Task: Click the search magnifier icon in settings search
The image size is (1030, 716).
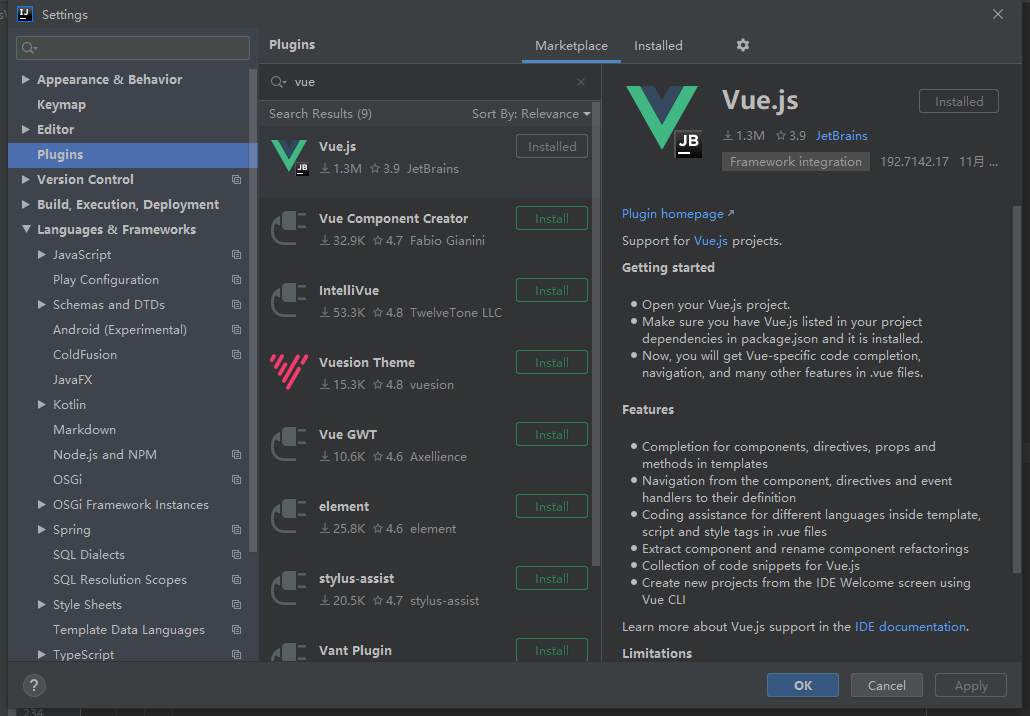Action: coord(28,48)
